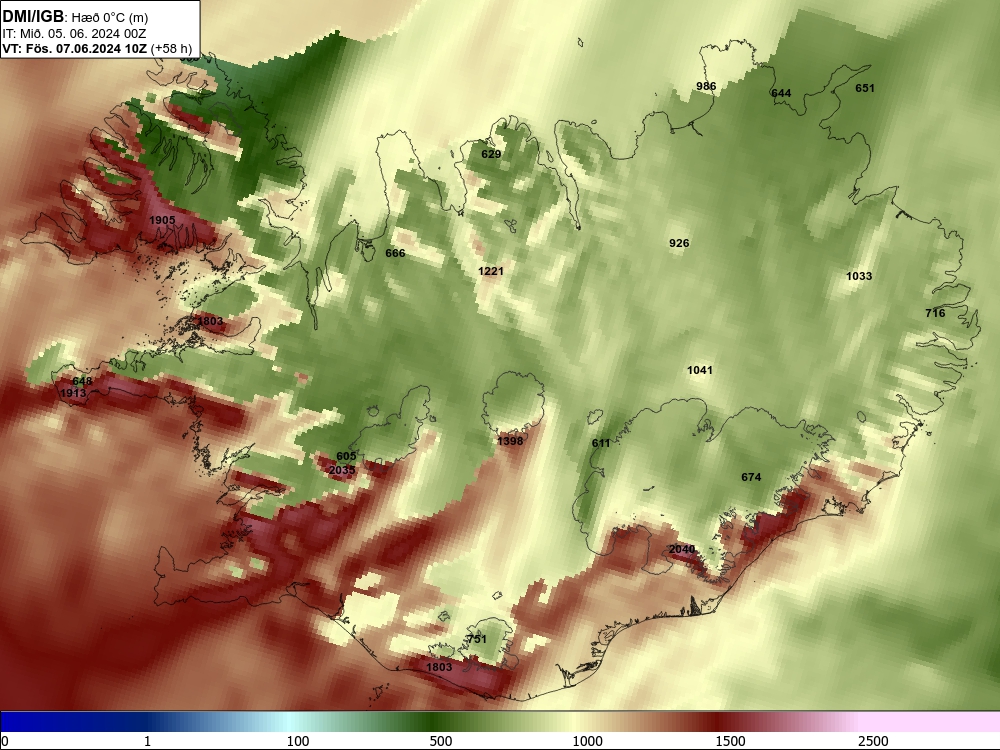The height and width of the screenshot is (750, 1000).
Task: Select the 651 map label
Action: click(x=865, y=88)
